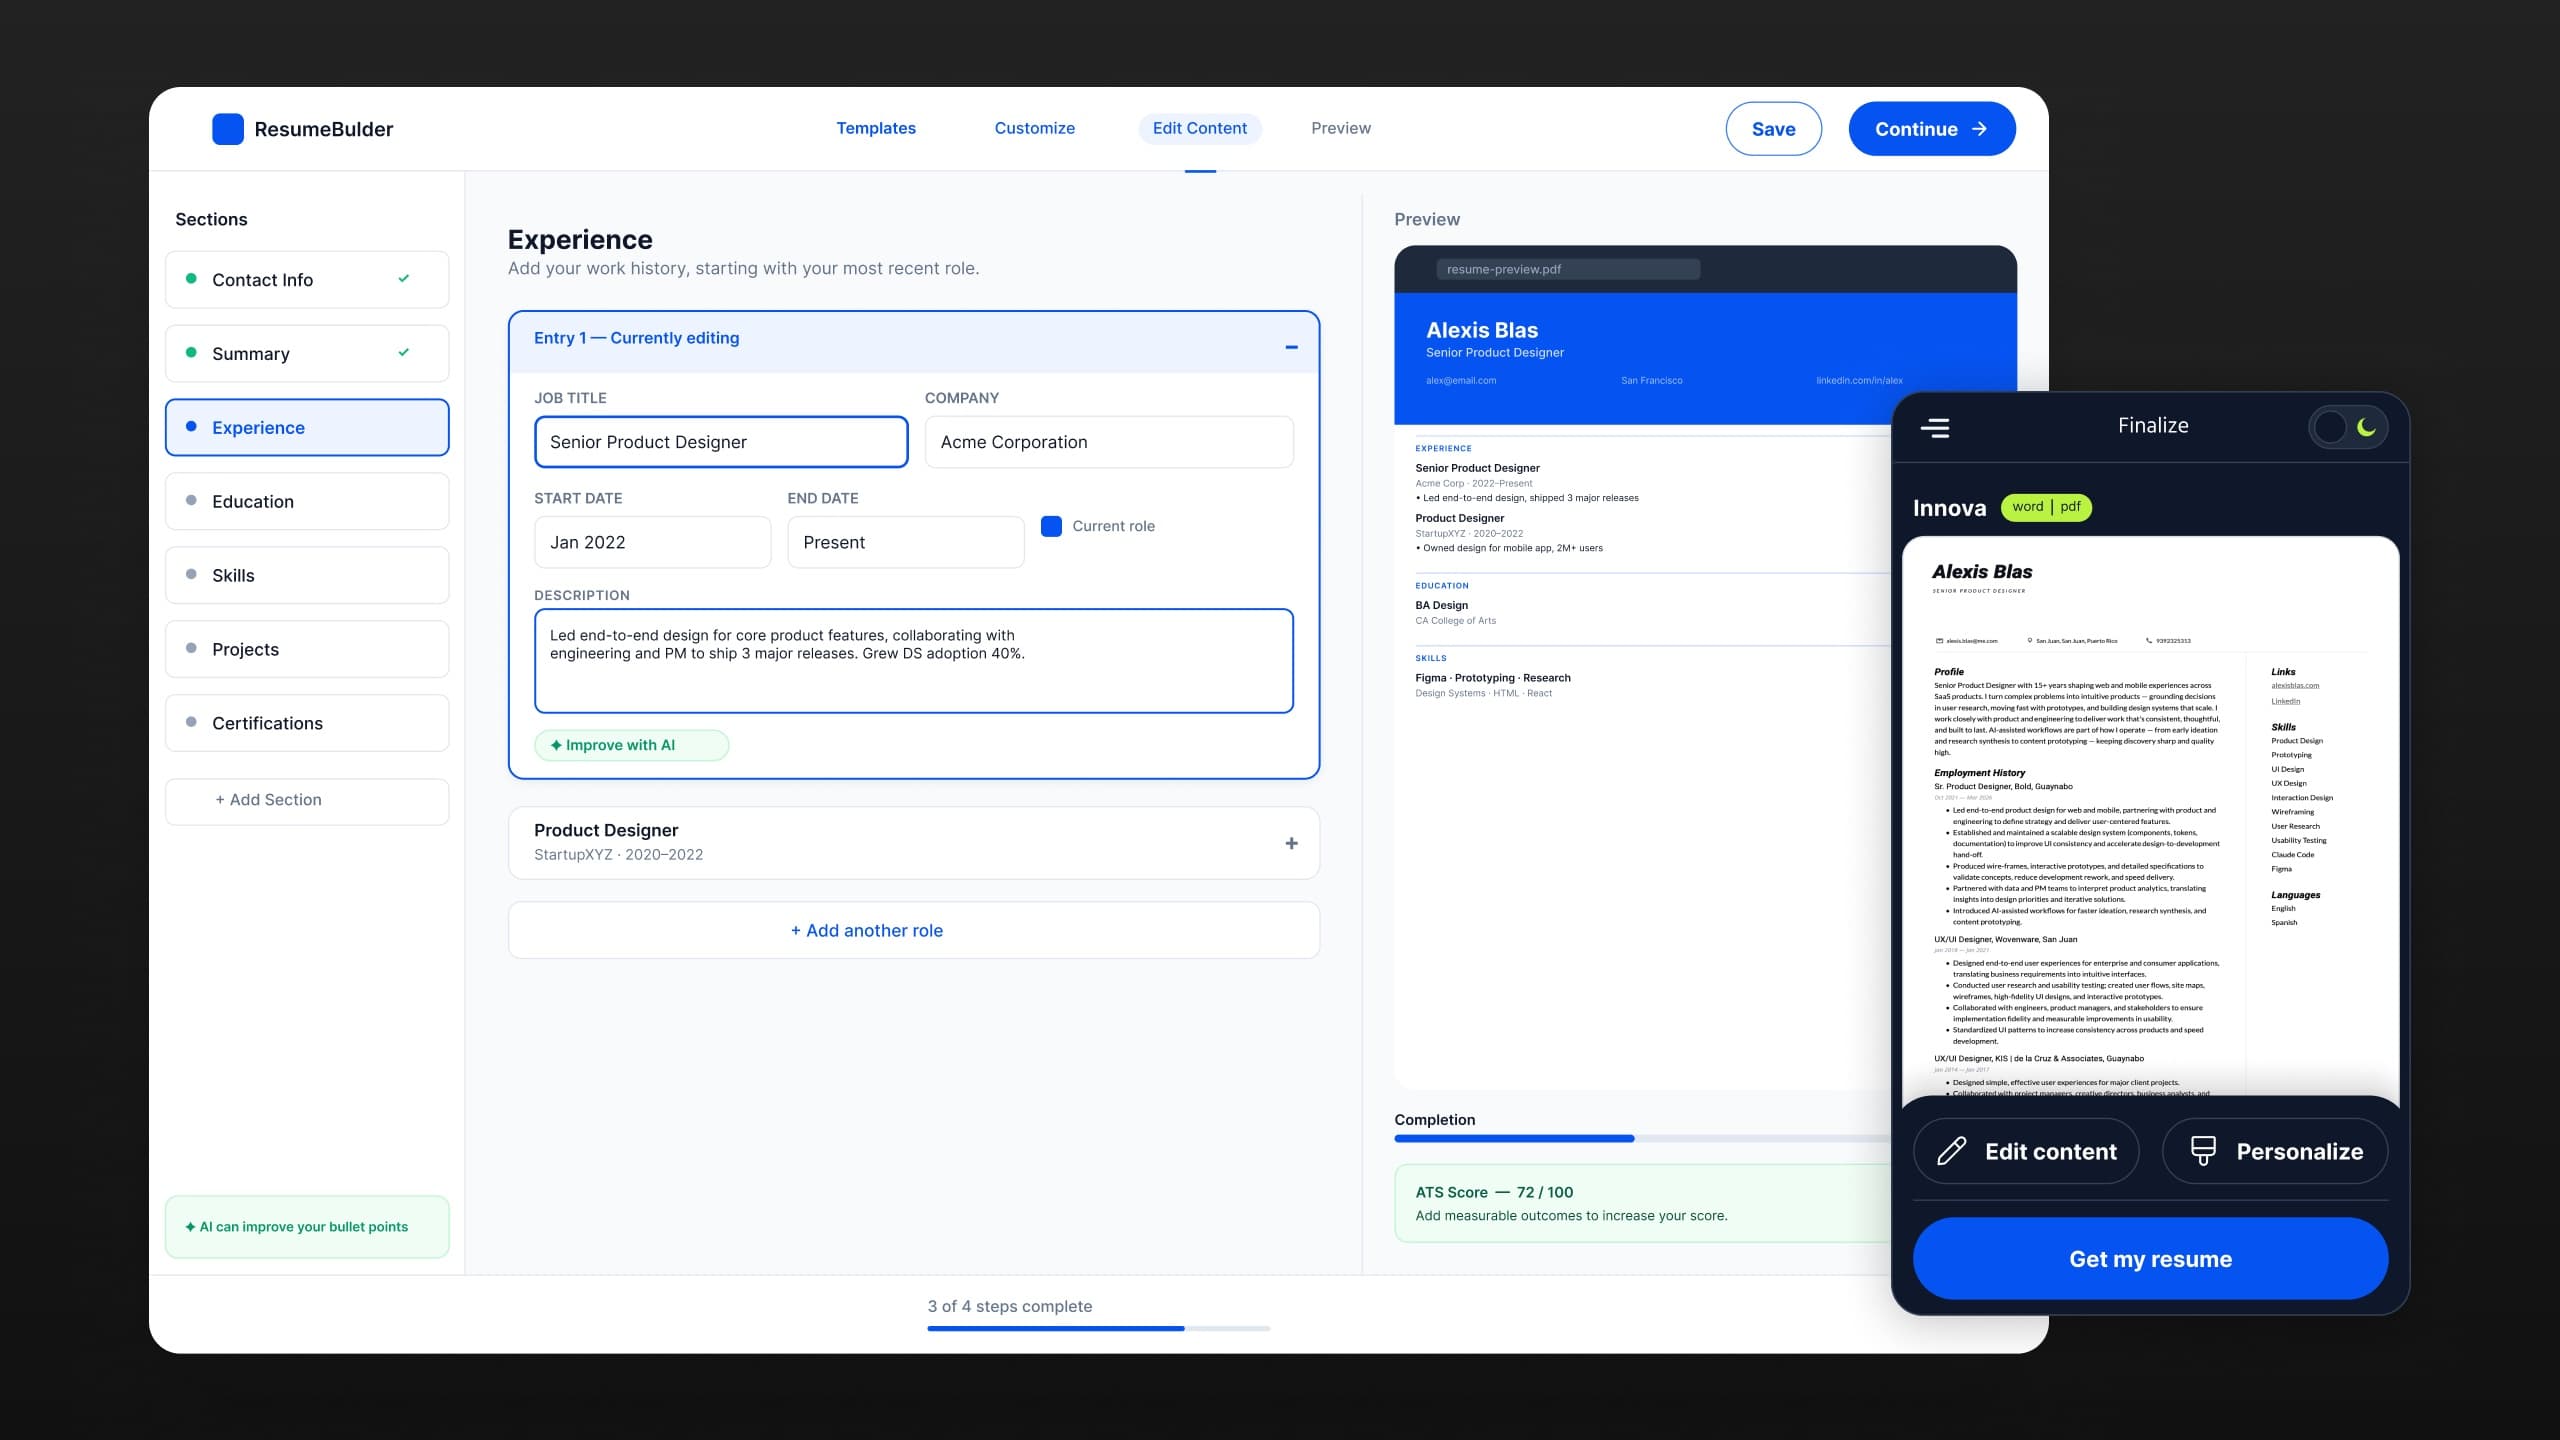Collapse Entry 1 with the minus icon
The height and width of the screenshot is (1440, 2560).
[x=1291, y=347]
